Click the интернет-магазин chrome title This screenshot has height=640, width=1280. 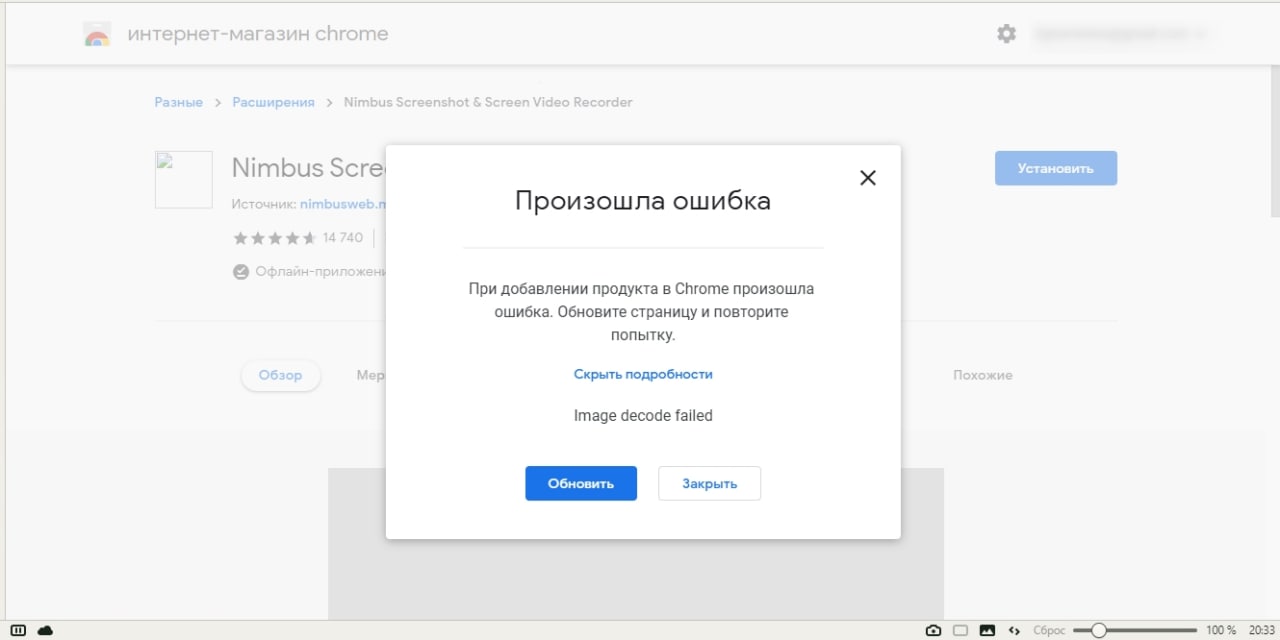[258, 34]
